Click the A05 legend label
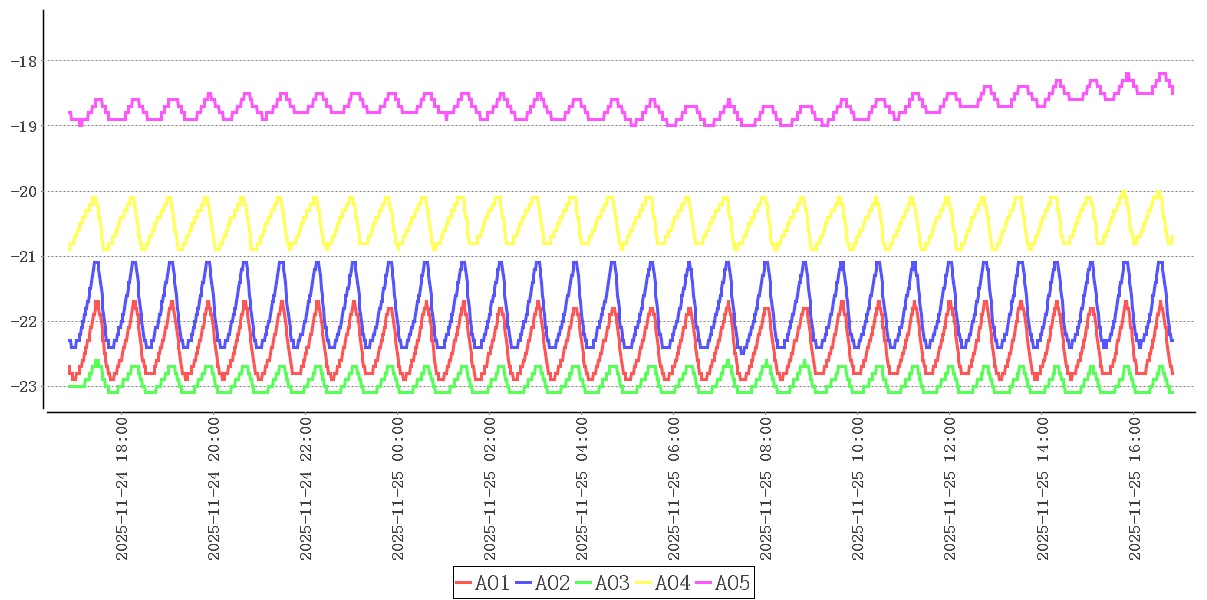 (732, 583)
